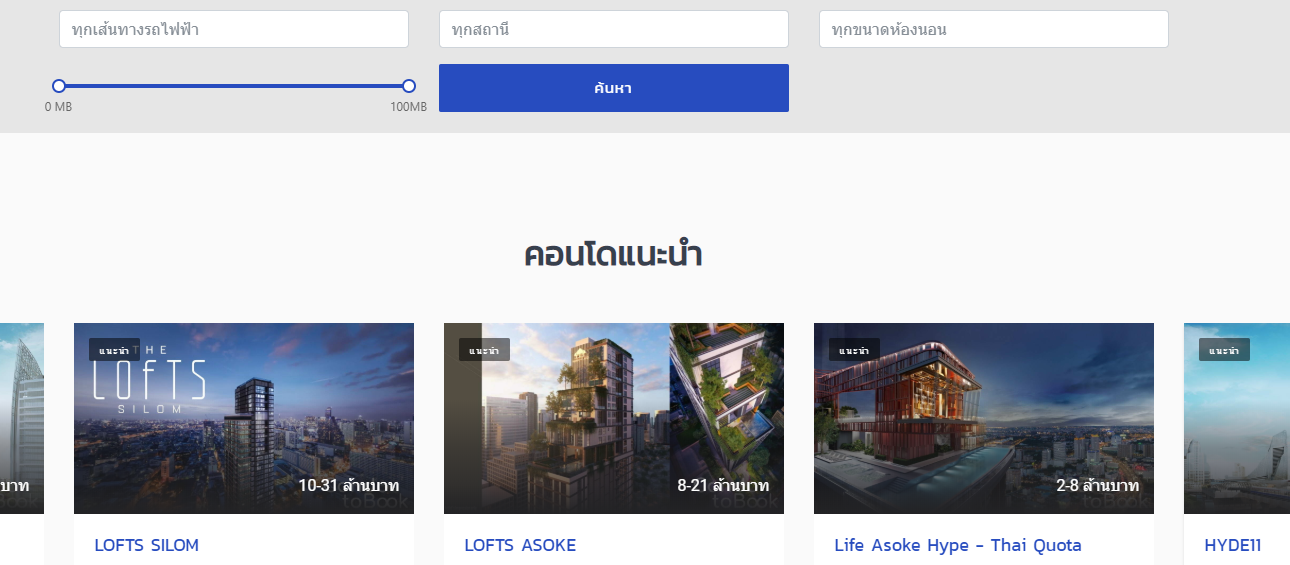
Task: Click the 0 MB slider value label
Action: (x=58, y=107)
